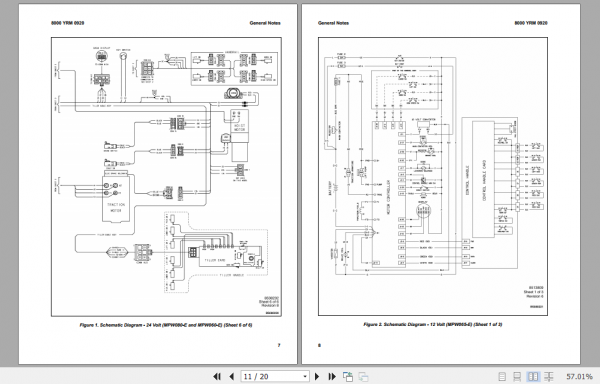Viewport: 600px width, 384px height.
Task: Click the Motor Controller block on the right page
Action: pyautogui.click(x=388, y=194)
